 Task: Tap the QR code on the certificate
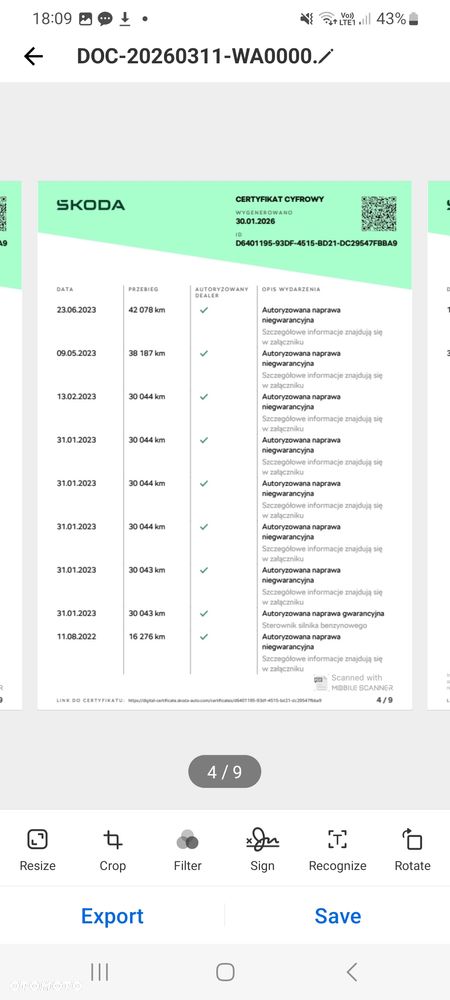[x=379, y=214]
